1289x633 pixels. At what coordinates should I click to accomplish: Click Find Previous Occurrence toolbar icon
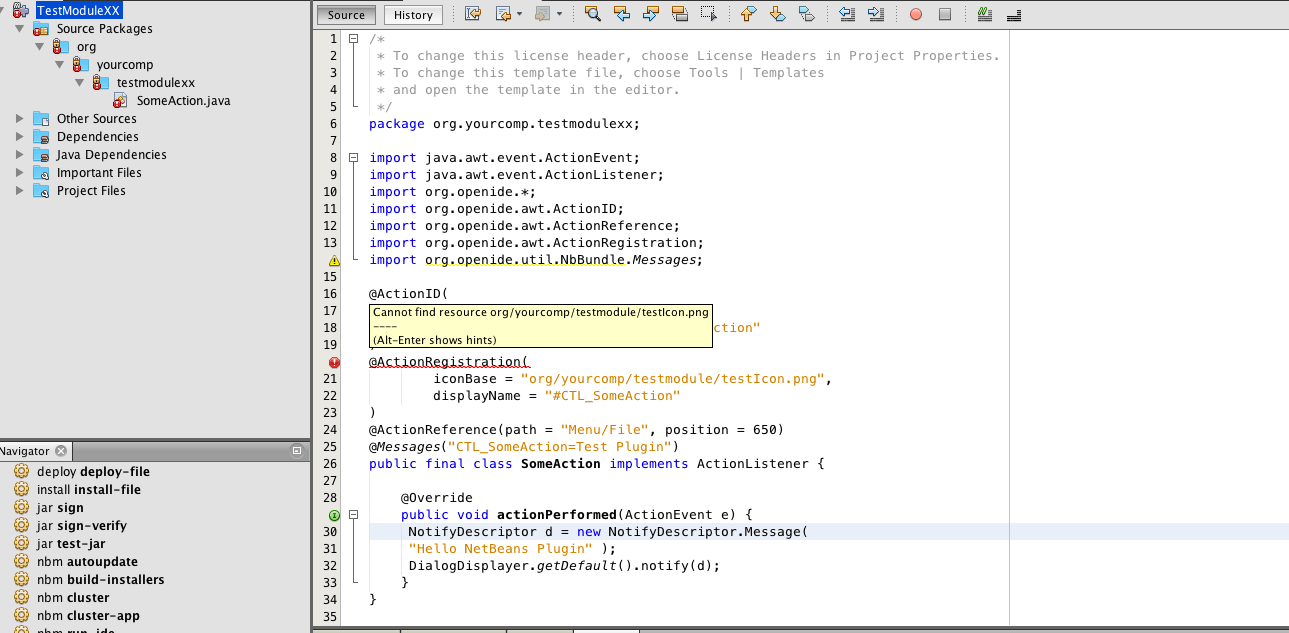(x=622, y=14)
